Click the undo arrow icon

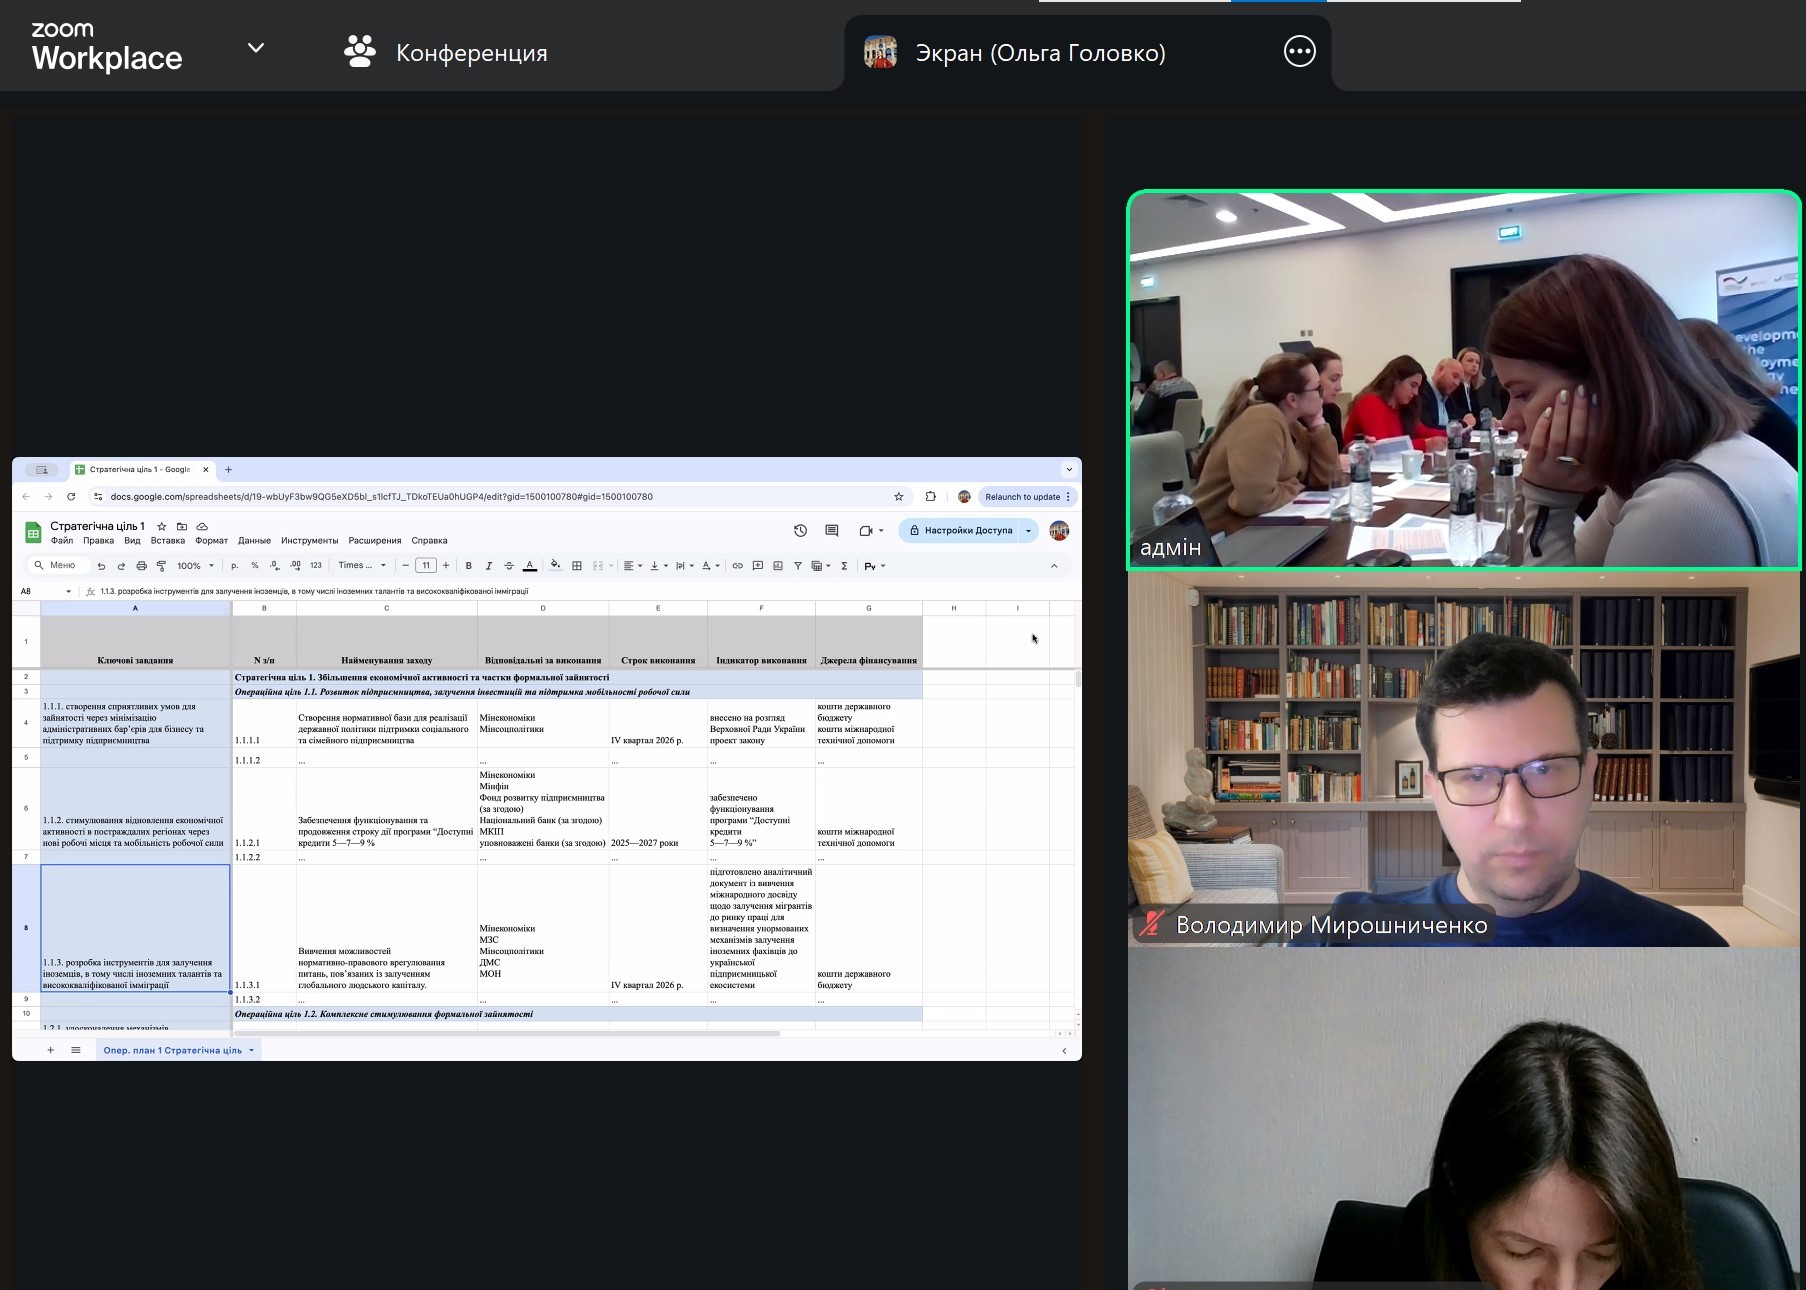[101, 566]
